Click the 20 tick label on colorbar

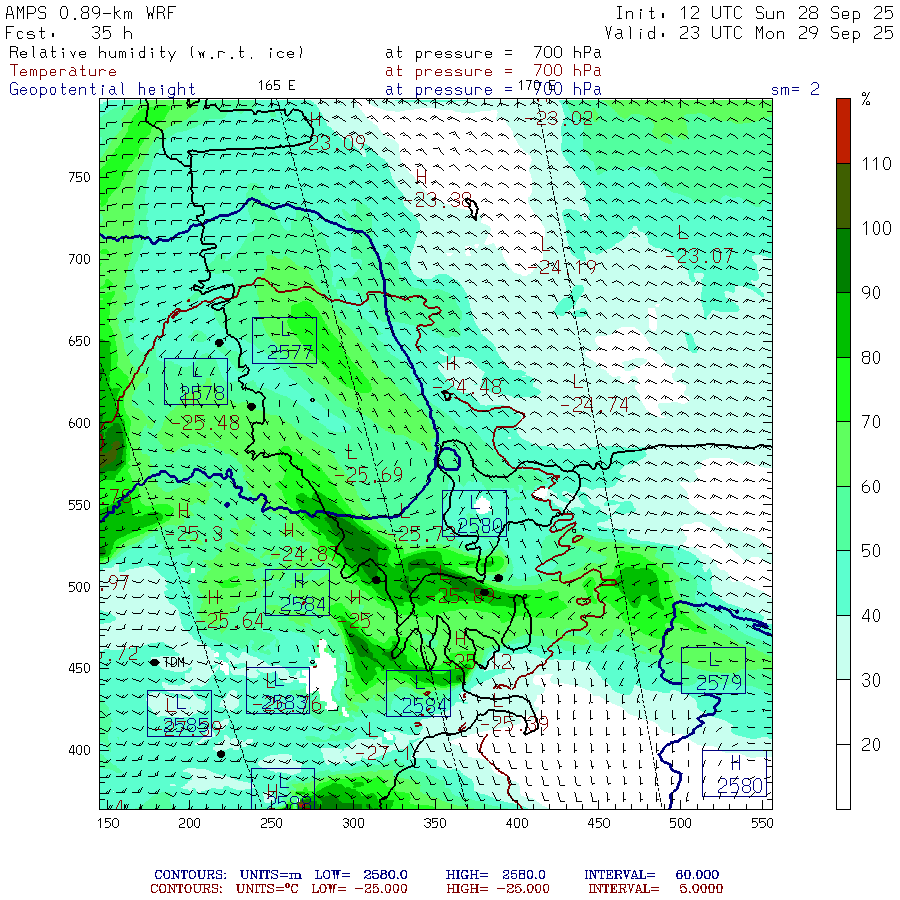pos(873,744)
